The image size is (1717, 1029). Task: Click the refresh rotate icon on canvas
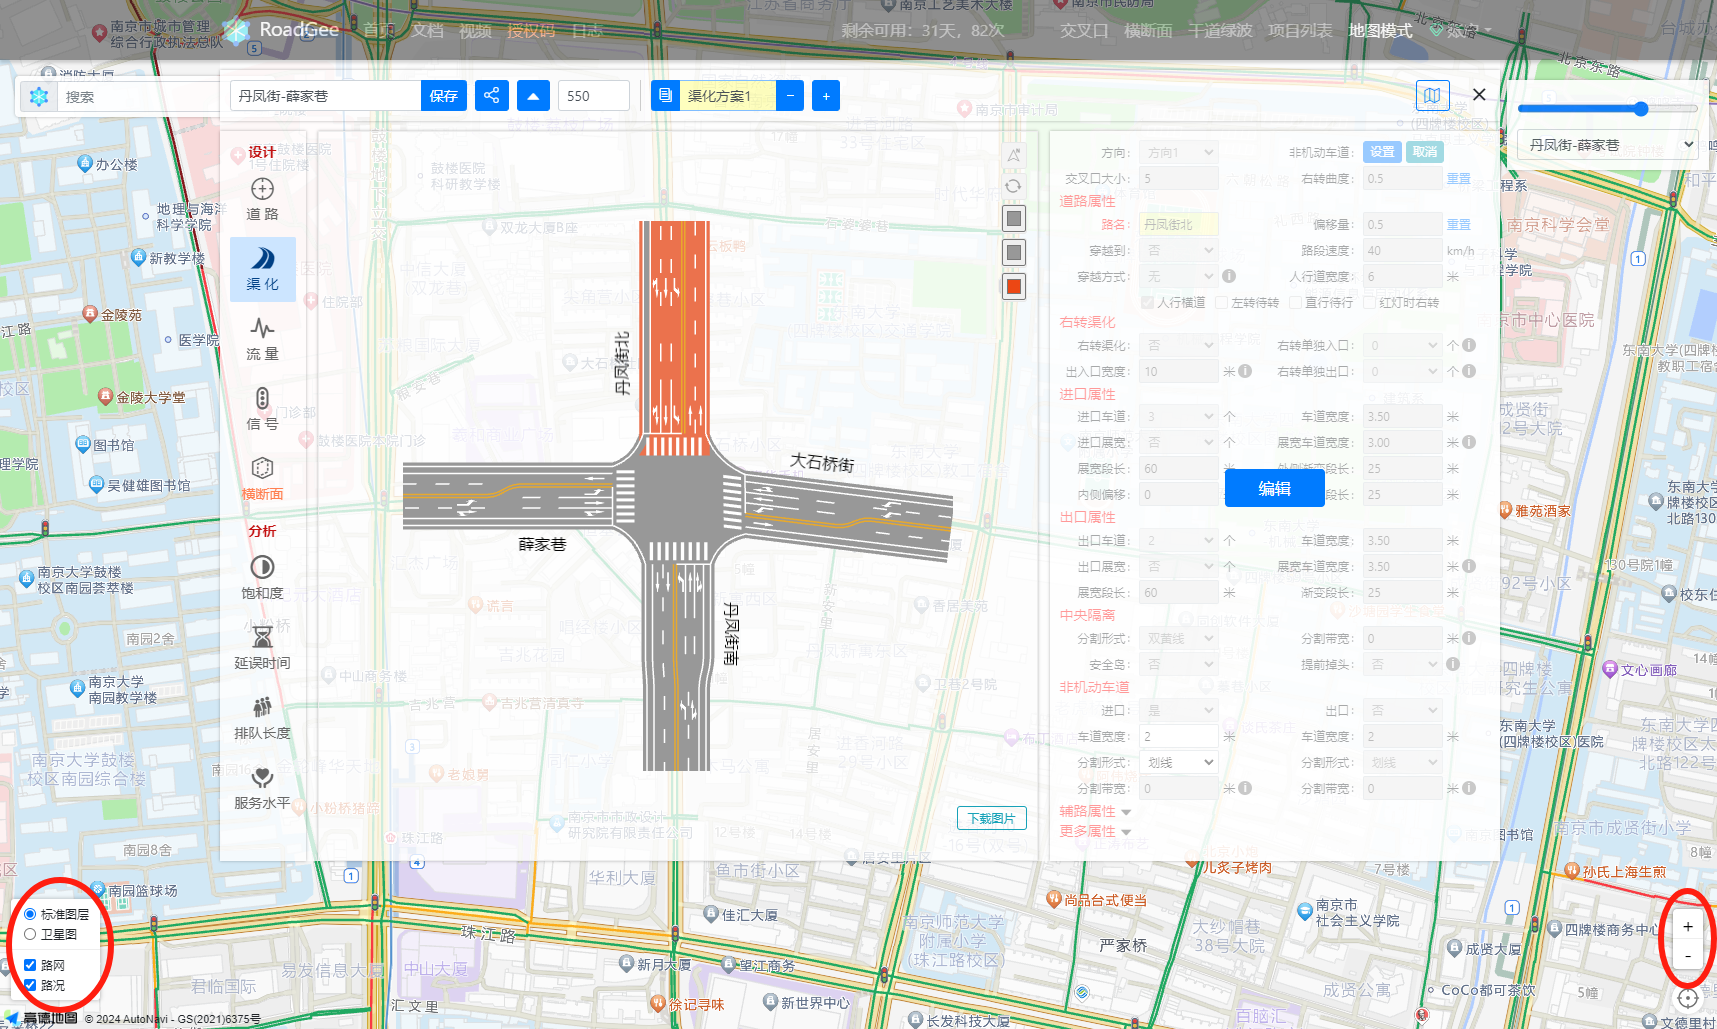1013,186
